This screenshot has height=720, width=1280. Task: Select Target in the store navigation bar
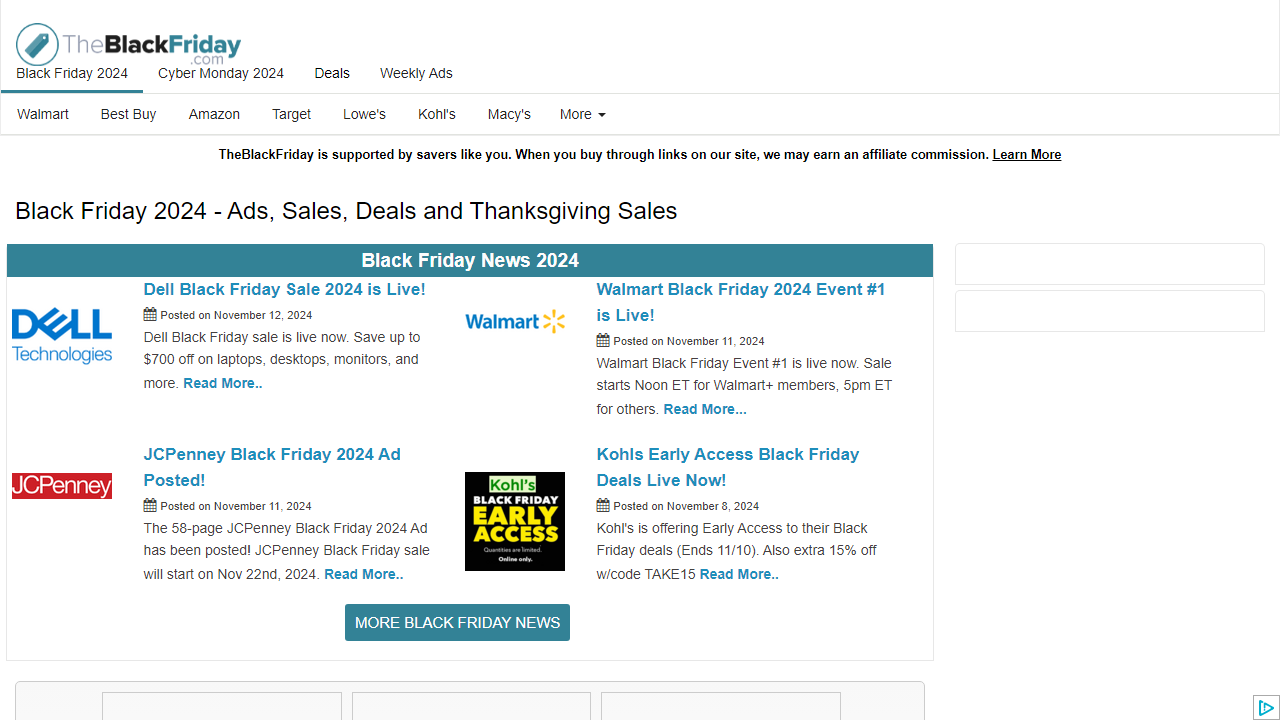tap(291, 114)
